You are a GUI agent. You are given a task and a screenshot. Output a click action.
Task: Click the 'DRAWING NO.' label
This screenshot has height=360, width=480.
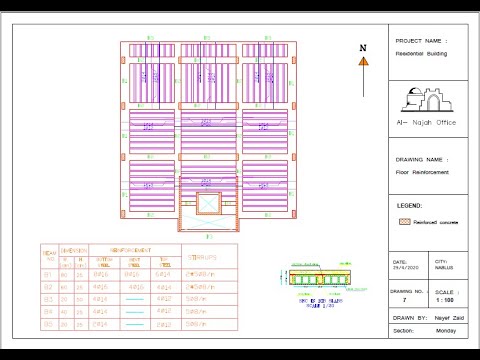[408, 291]
